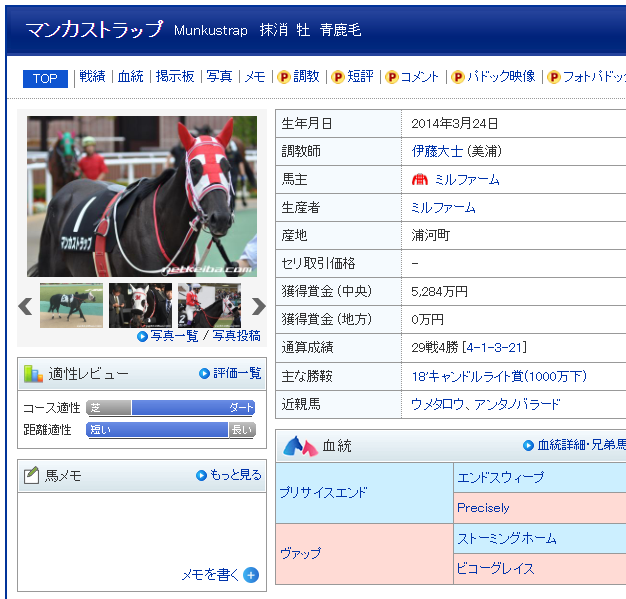Screen dimensions: 626x599
Task: Open sire プリサイスエンド in pedigree table
Action: tap(323, 493)
